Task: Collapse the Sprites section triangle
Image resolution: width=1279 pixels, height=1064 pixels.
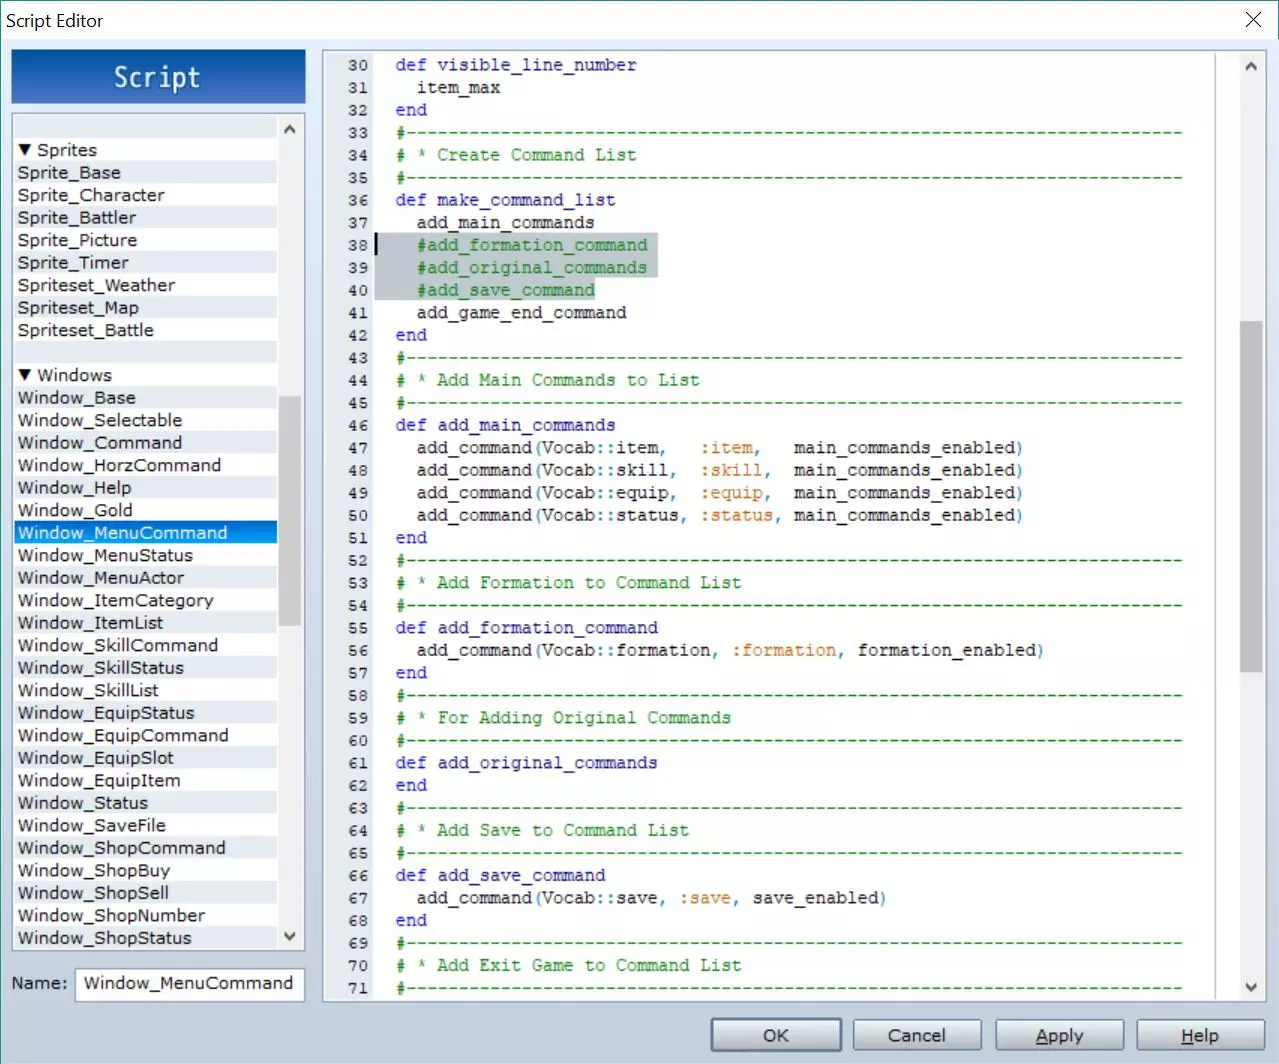Action: tap(25, 150)
